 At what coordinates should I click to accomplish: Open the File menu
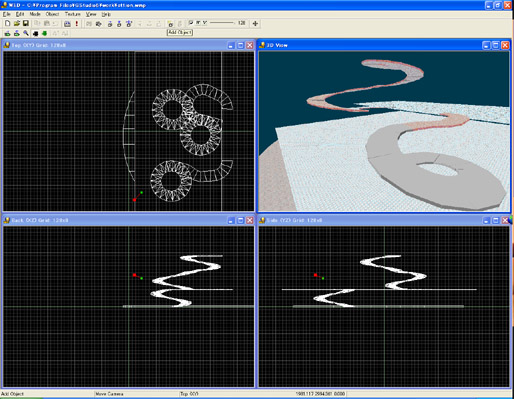(x=7, y=14)
